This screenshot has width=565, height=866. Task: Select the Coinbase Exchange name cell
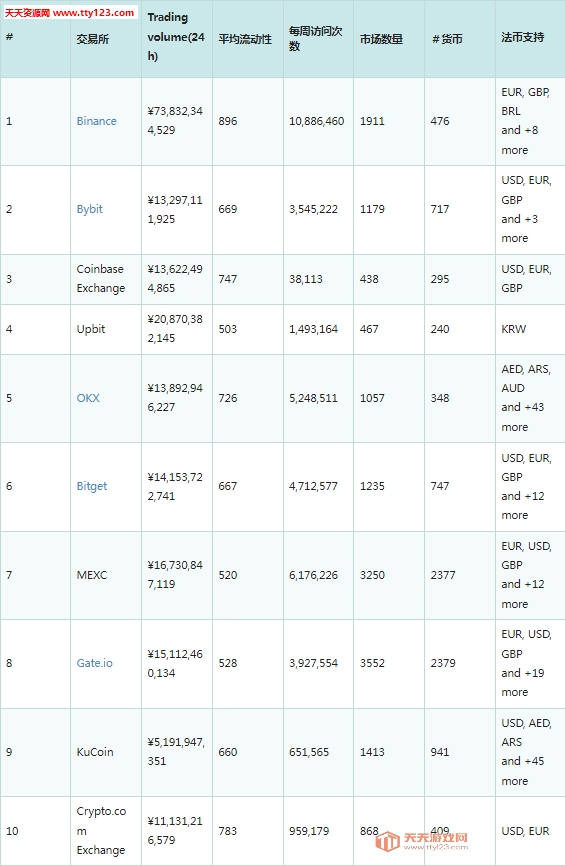pyautogui.click(x=101, y=278)
